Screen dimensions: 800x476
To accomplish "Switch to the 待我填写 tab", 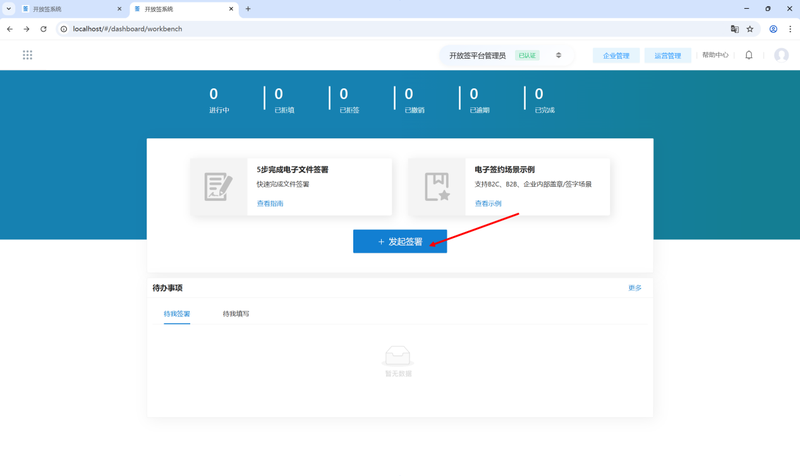I will click(236, 314).
